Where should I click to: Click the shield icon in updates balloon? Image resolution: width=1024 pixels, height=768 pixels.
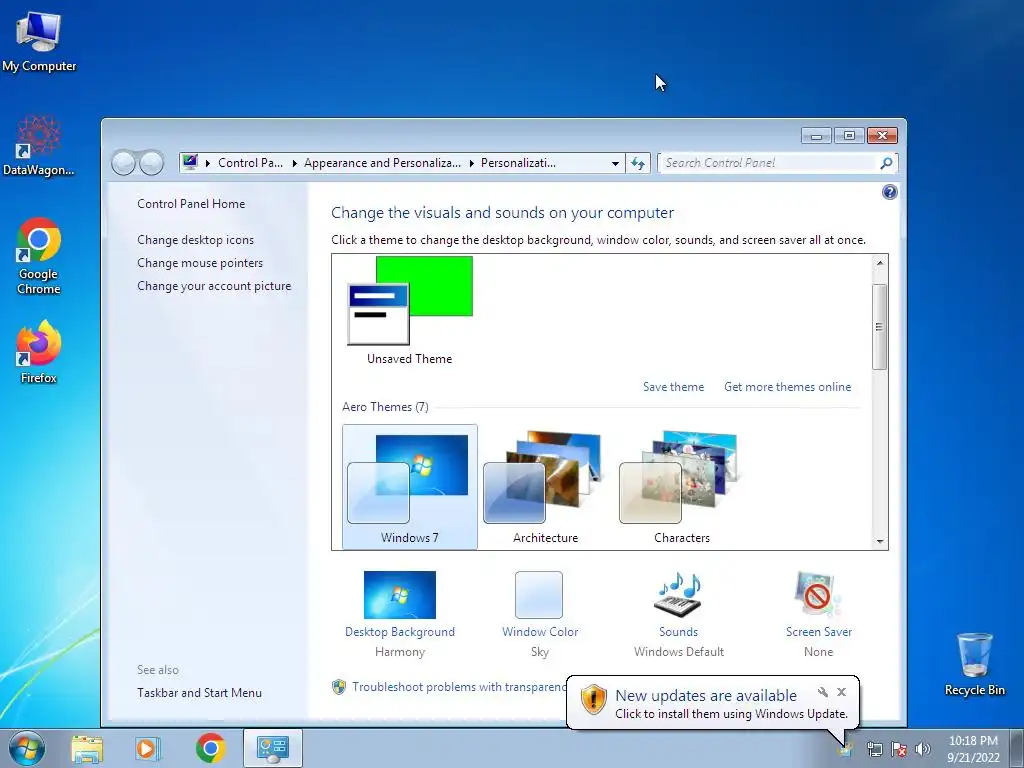(593, 699)
